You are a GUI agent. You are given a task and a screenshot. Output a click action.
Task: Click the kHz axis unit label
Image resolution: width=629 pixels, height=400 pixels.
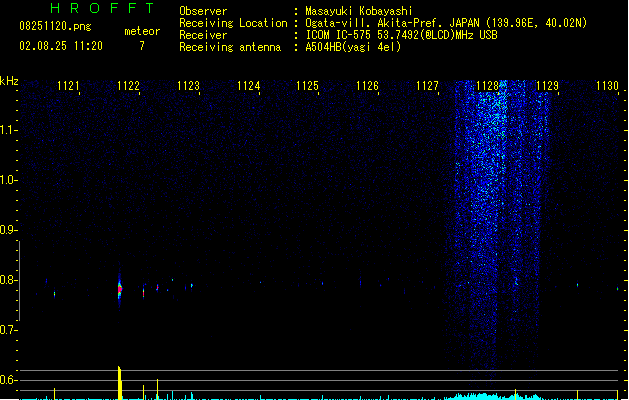[9, 81]
